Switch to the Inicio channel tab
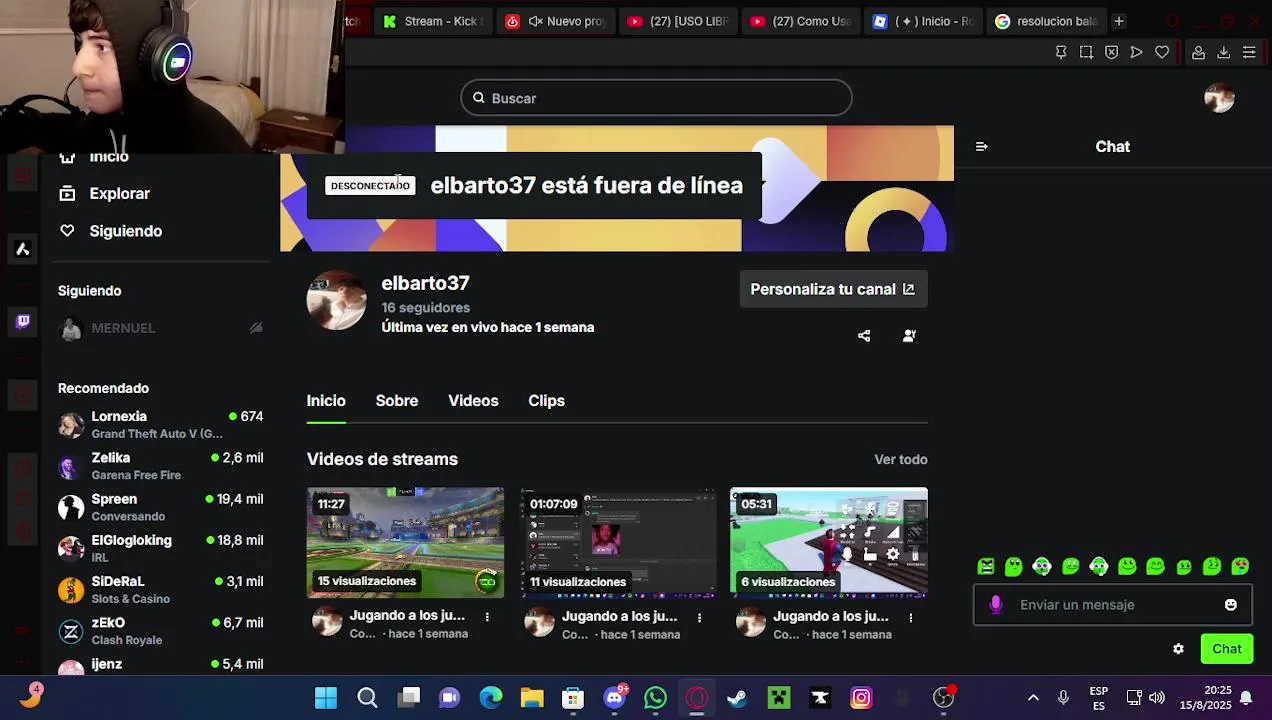The height and width of the screenshot is (720, 1272). (326, 401)
